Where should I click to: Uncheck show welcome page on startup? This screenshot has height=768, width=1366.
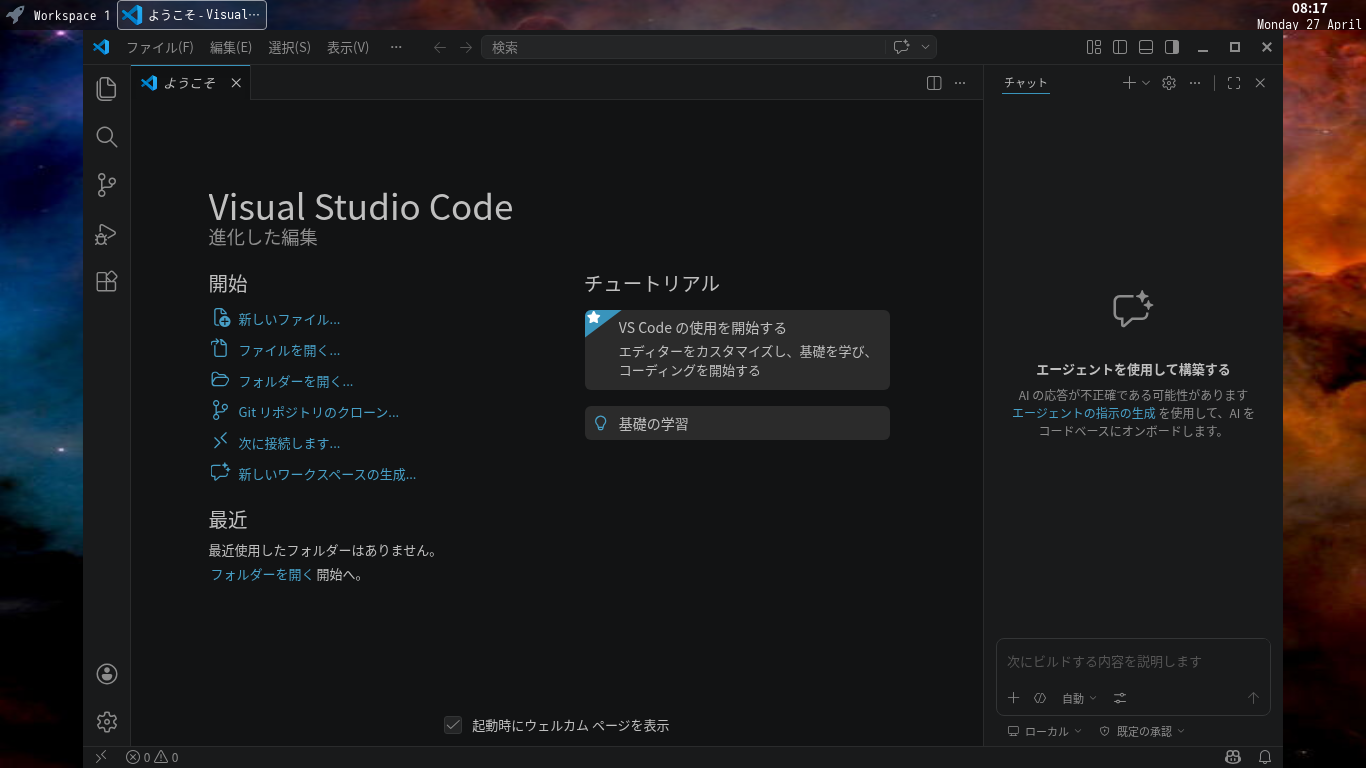(453, 725)
